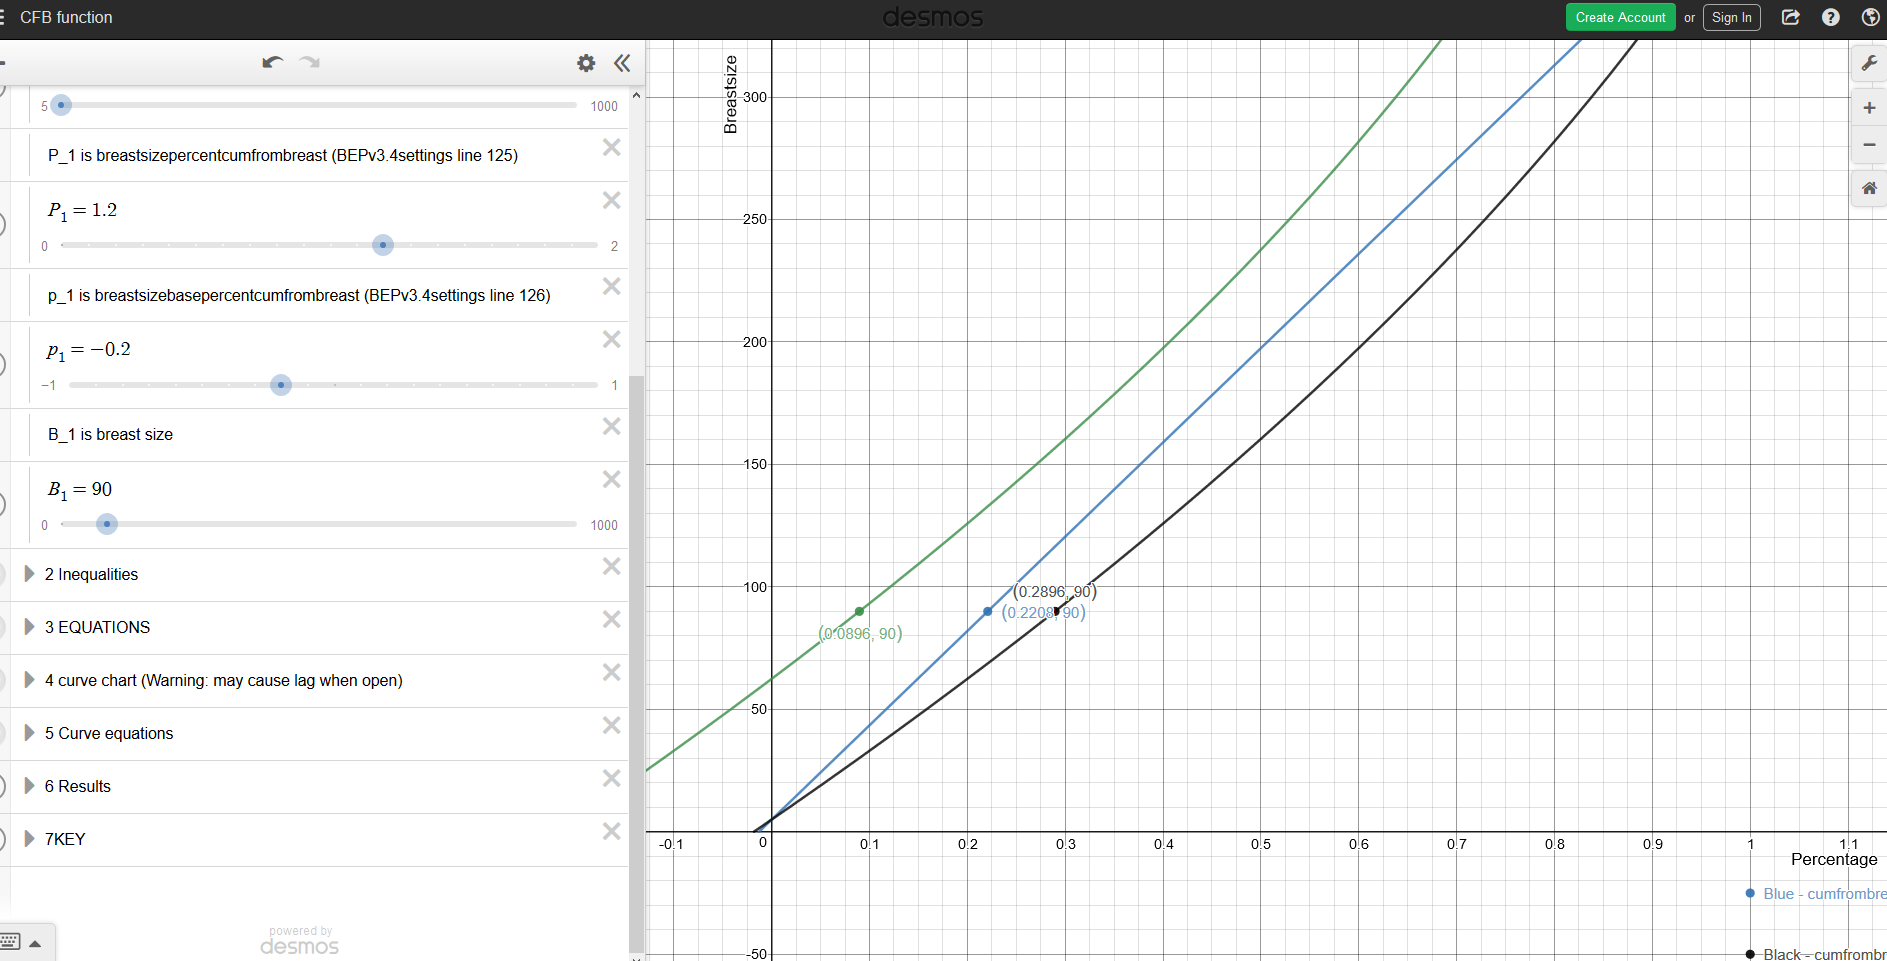Expand the 5 Curve equations folder

30,733
